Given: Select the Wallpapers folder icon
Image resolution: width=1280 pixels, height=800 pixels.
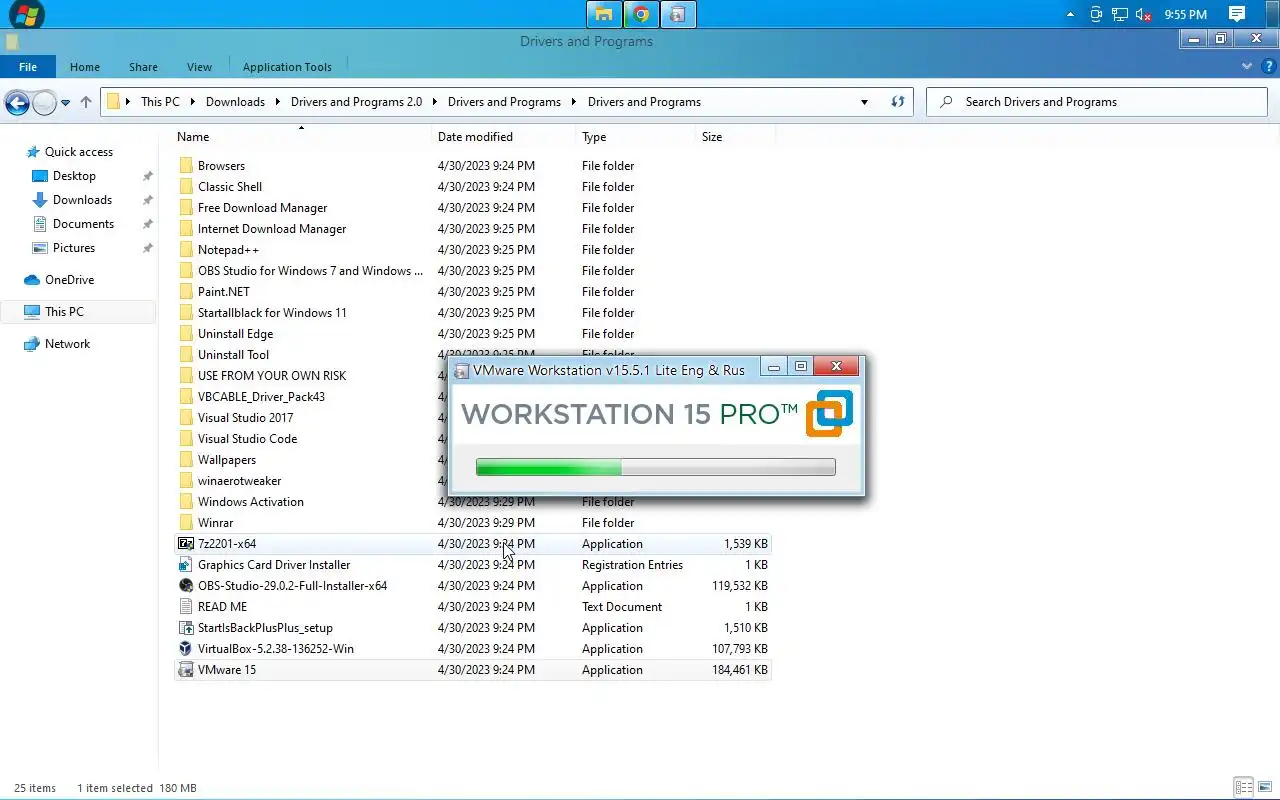Looking at the screenshot, I should 186,460.
